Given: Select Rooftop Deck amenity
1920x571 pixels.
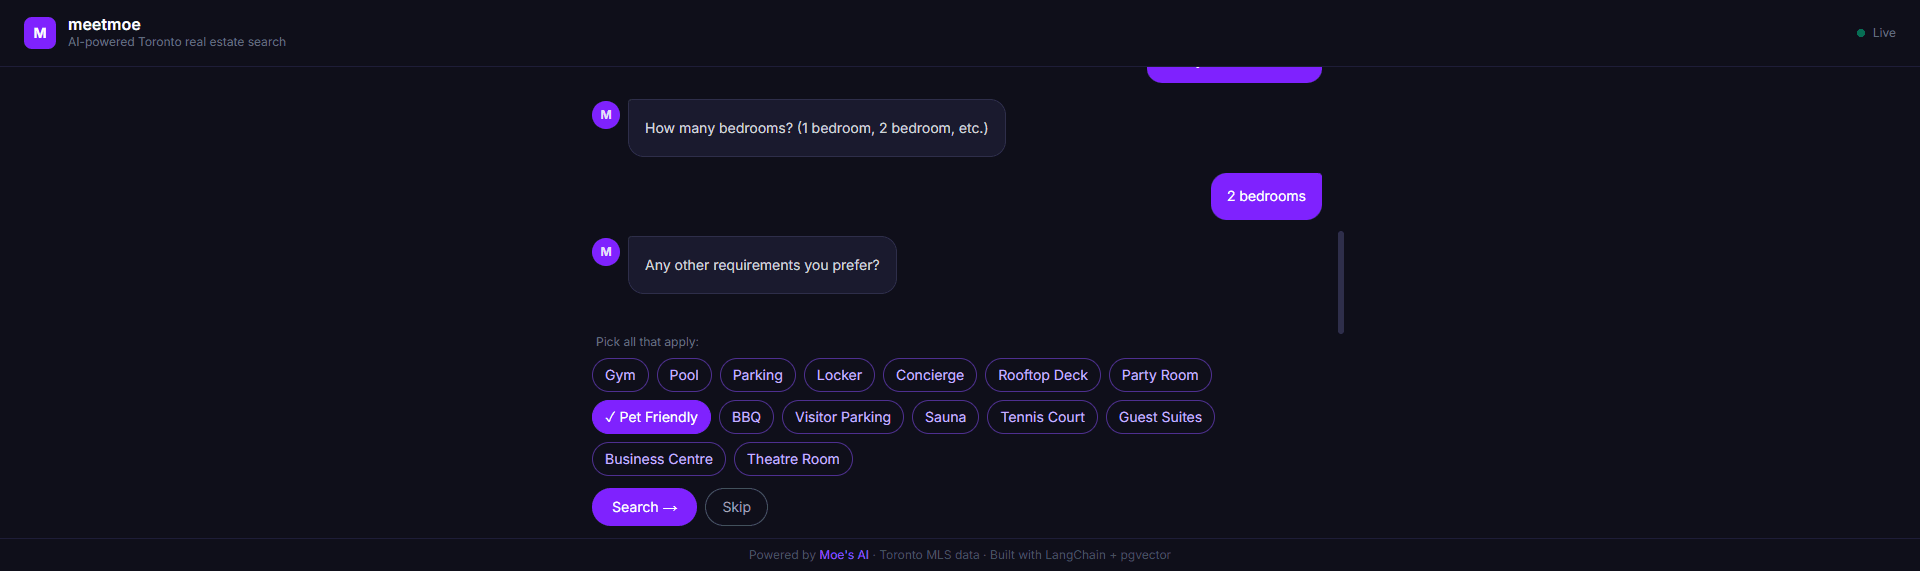Looking at the screenshot, I should [x=1042, y=375].
